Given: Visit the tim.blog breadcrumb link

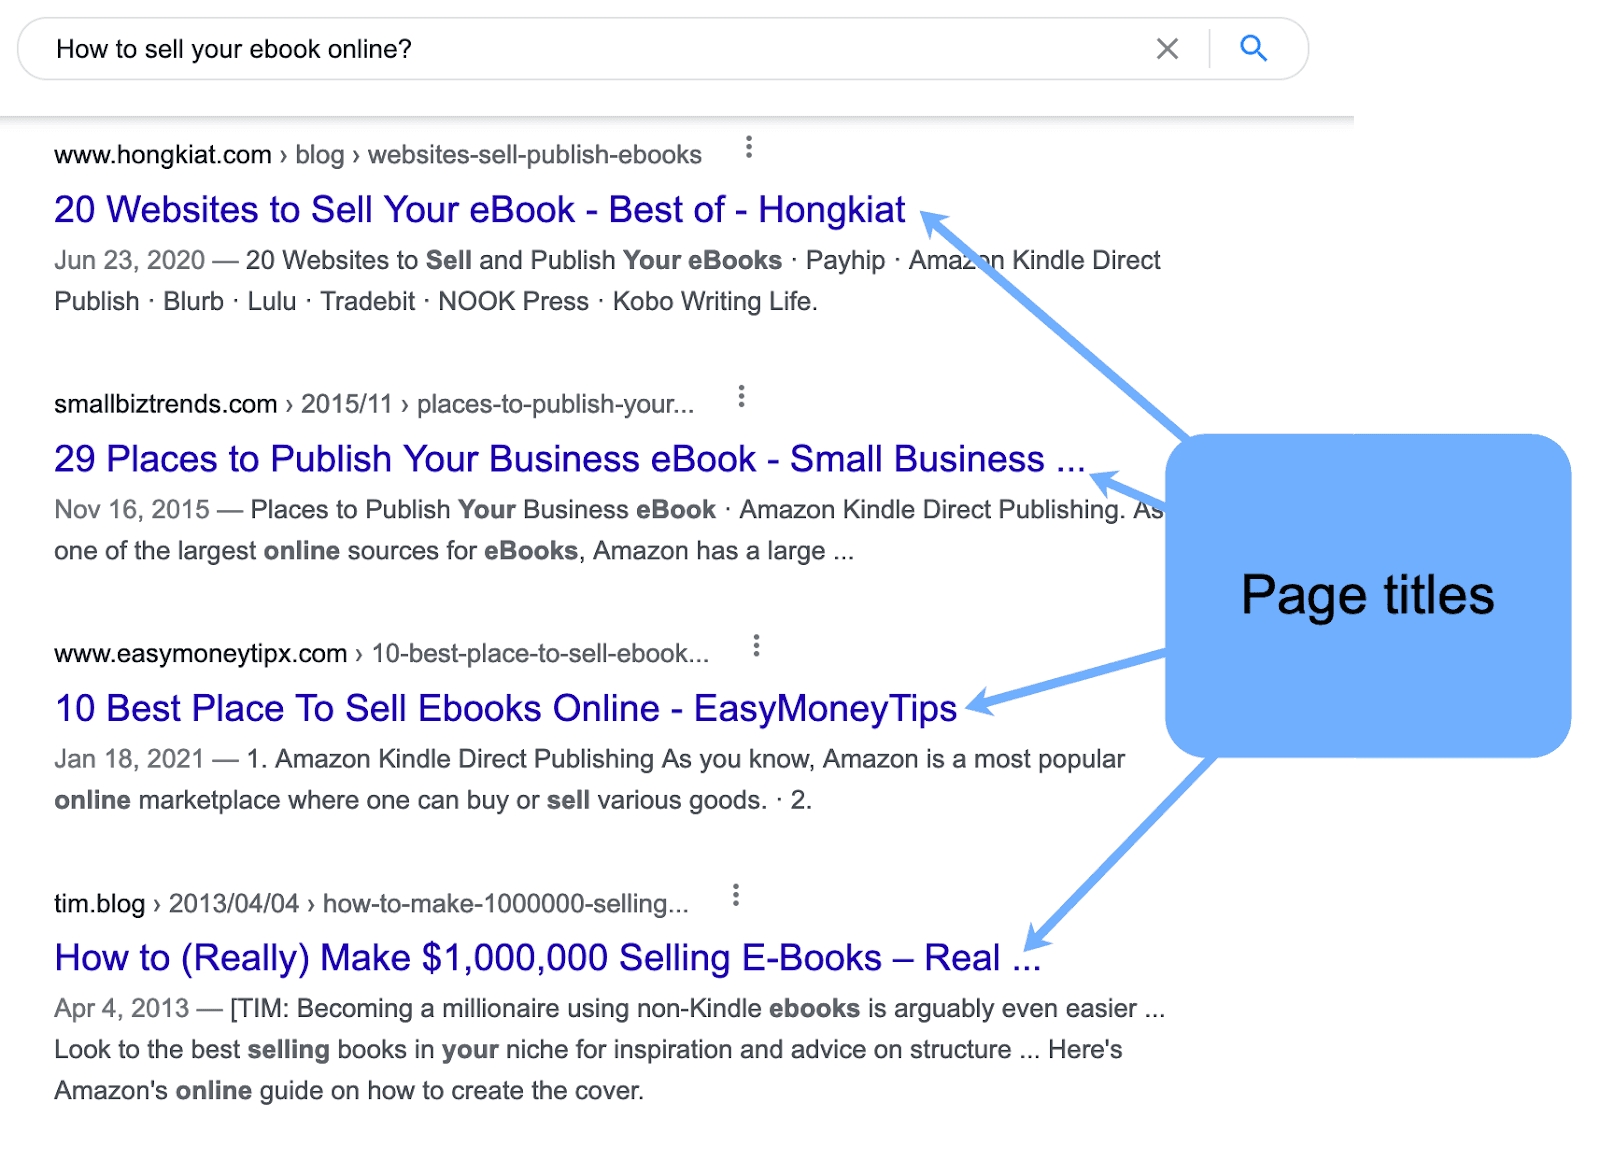Looking at the screenshot, I should pyautogui.click(x=100, y=902).
